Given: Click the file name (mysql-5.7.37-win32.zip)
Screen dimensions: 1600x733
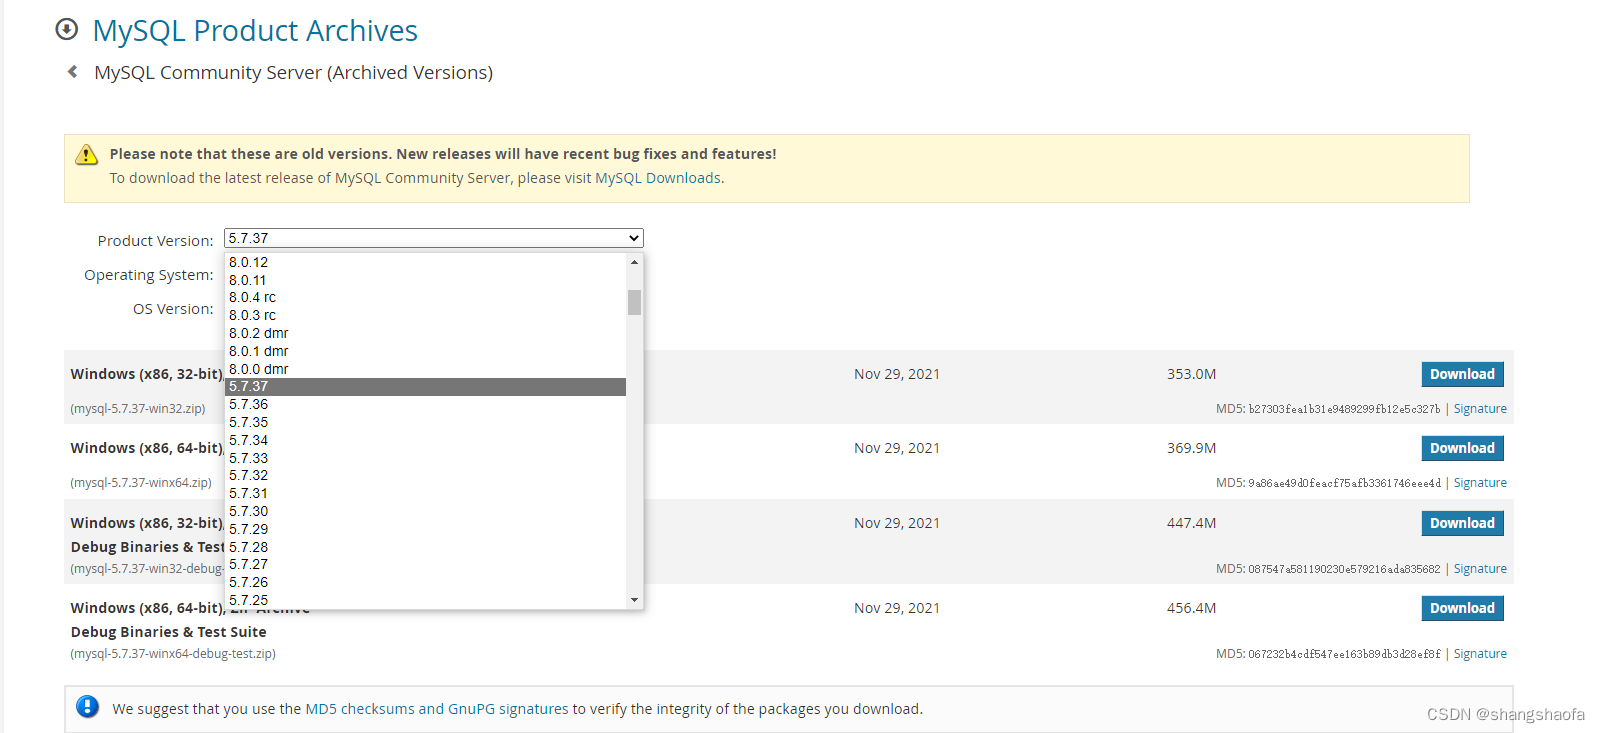Looking at the screenshot, I should (x=138, y=409).
